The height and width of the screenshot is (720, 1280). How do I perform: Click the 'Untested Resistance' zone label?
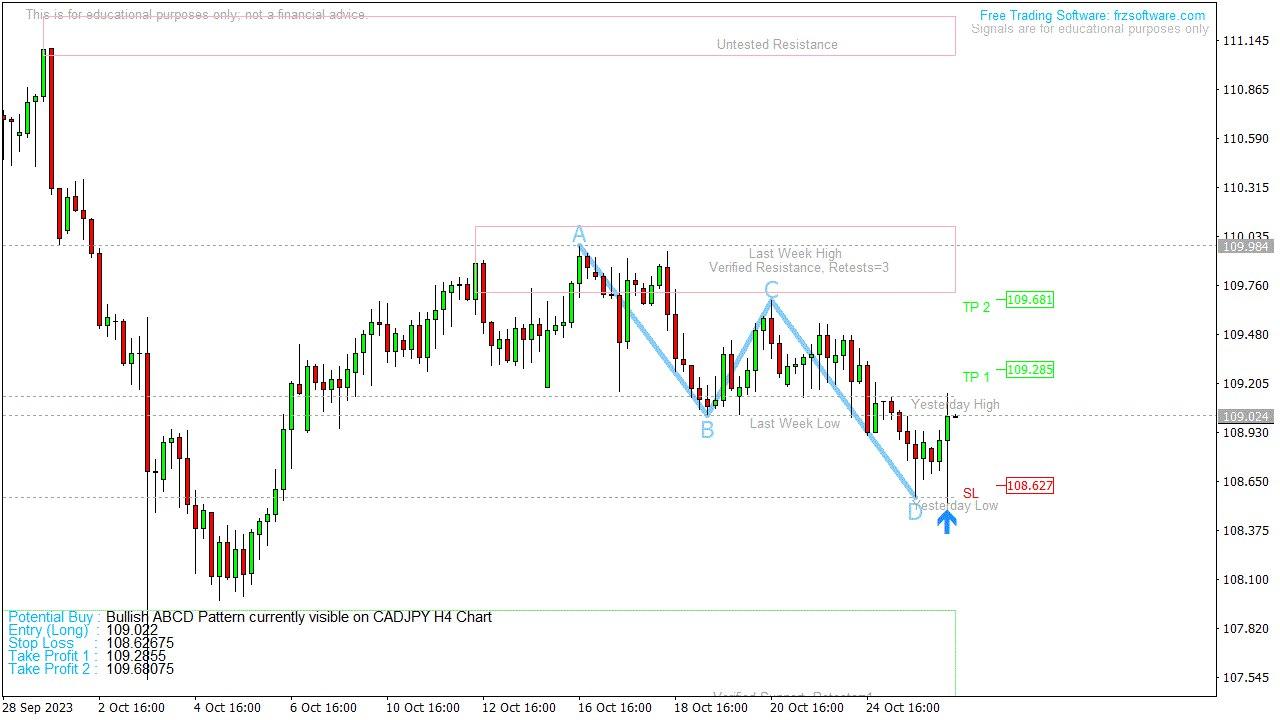777,44
